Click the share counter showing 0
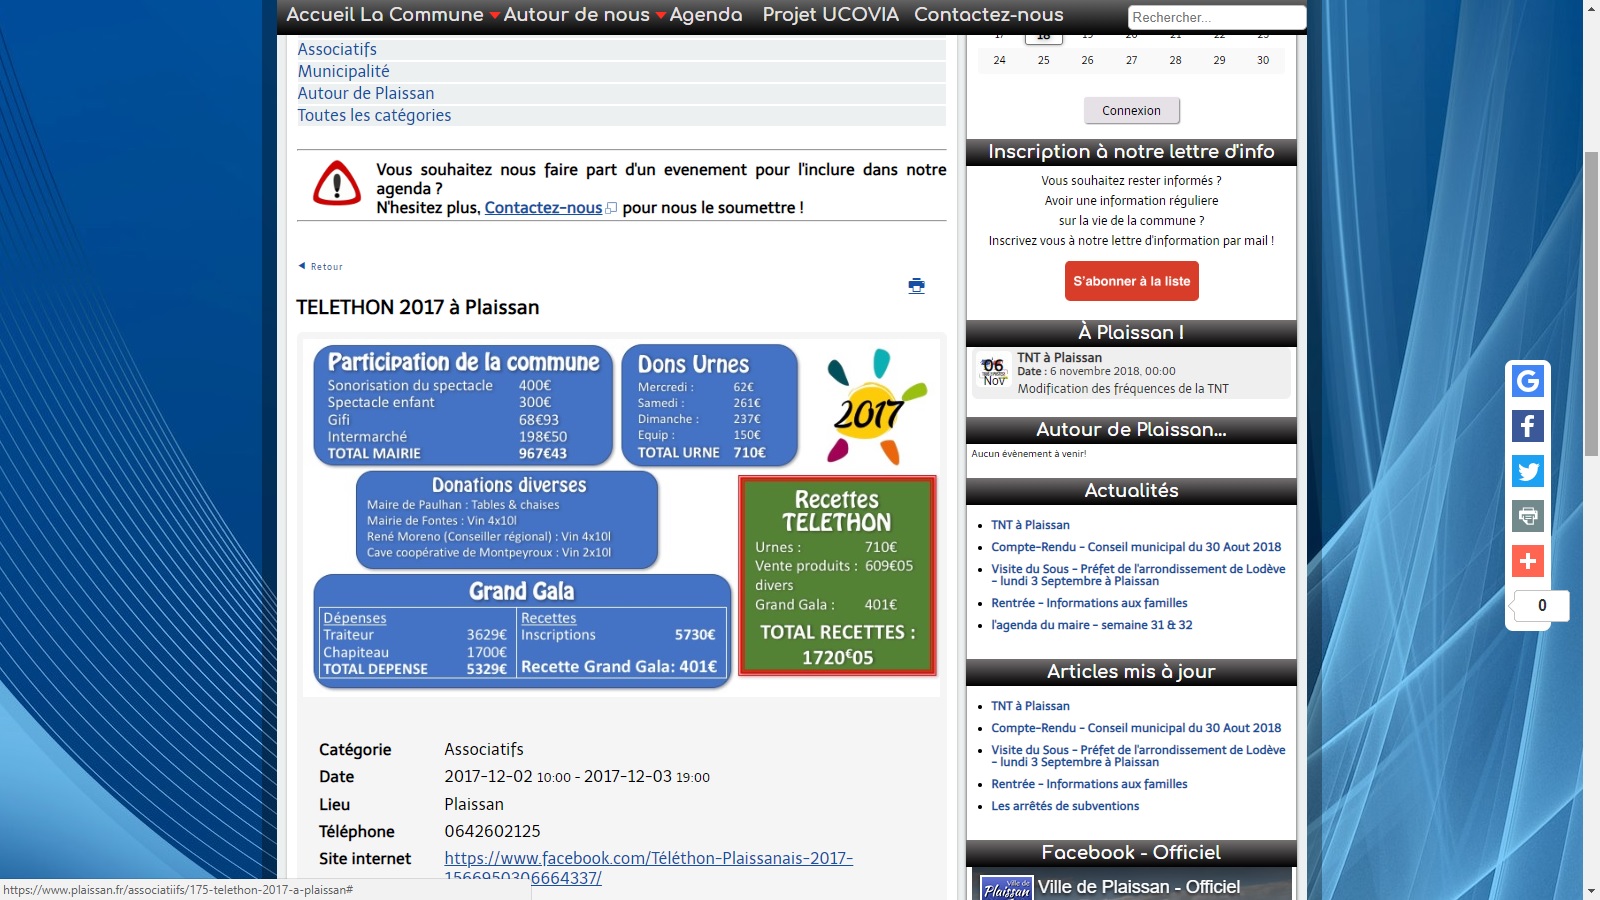 point(1541,605)
